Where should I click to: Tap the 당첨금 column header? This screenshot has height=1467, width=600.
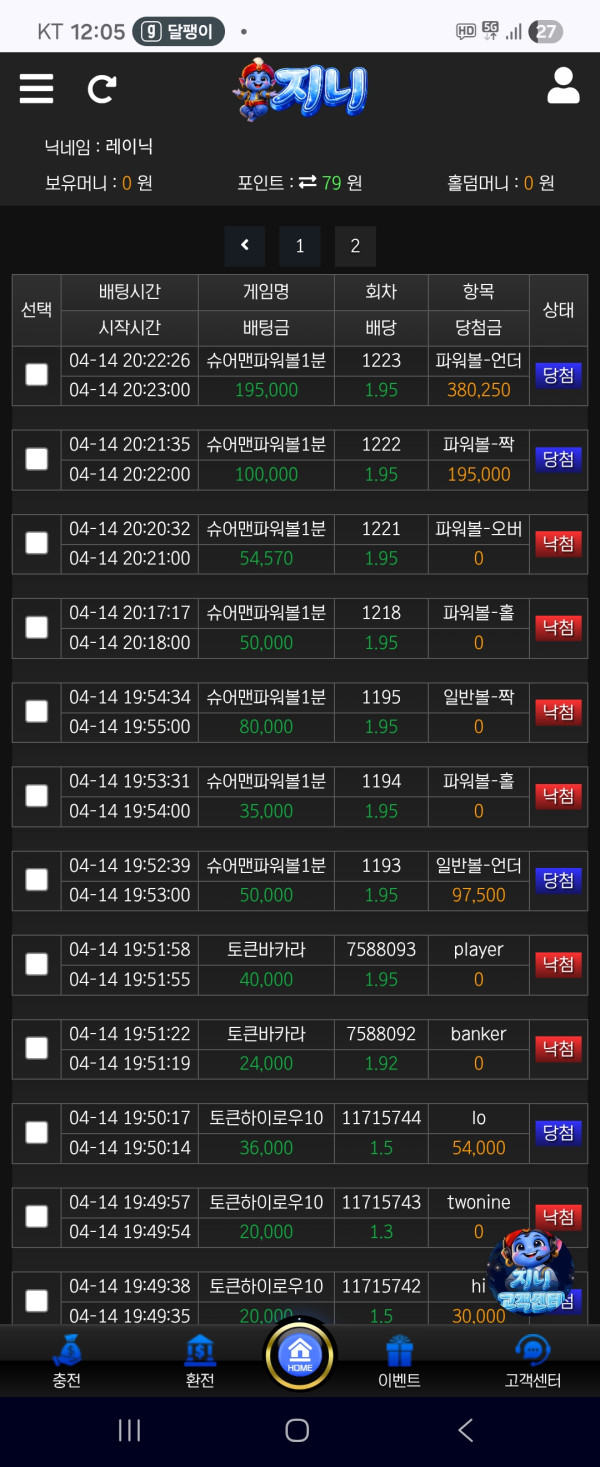point(478,327)
